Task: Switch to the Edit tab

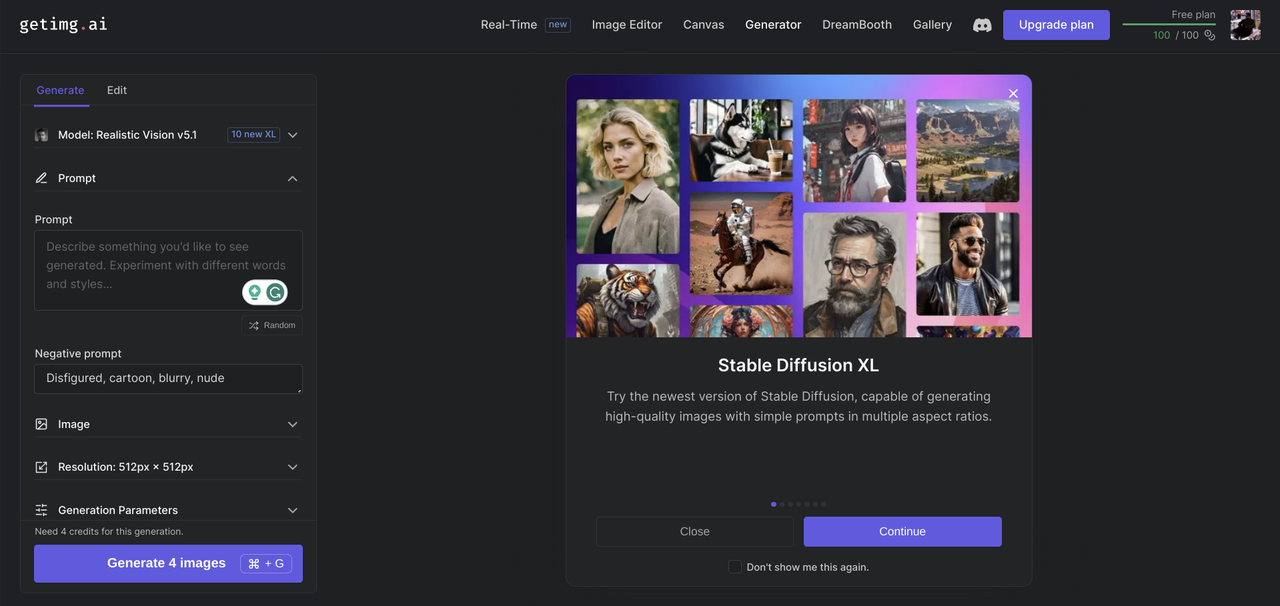Action: (117, 90)
